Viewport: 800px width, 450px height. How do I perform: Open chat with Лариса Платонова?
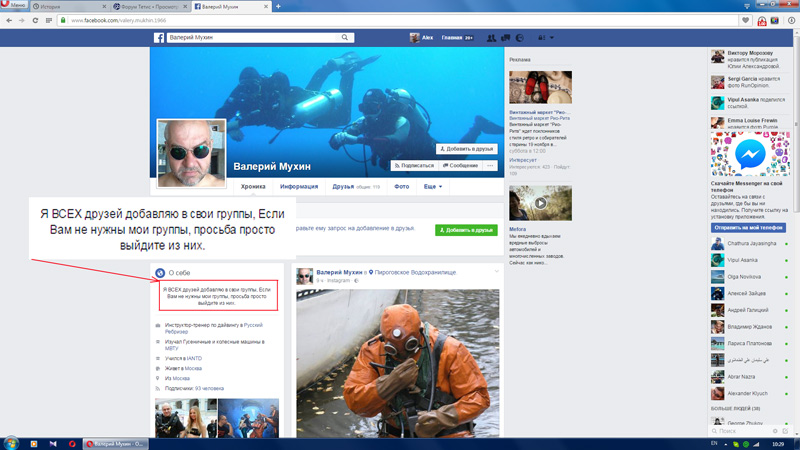coord(750,344)
